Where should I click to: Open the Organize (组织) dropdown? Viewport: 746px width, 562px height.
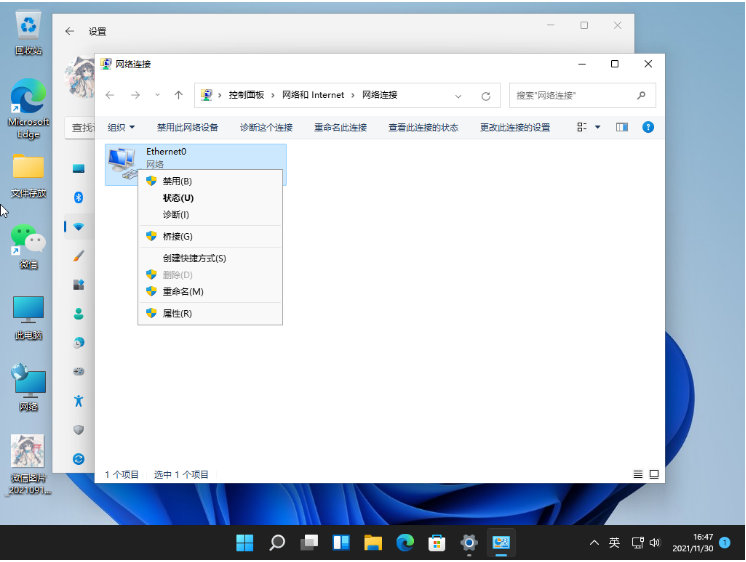[121, 127]
